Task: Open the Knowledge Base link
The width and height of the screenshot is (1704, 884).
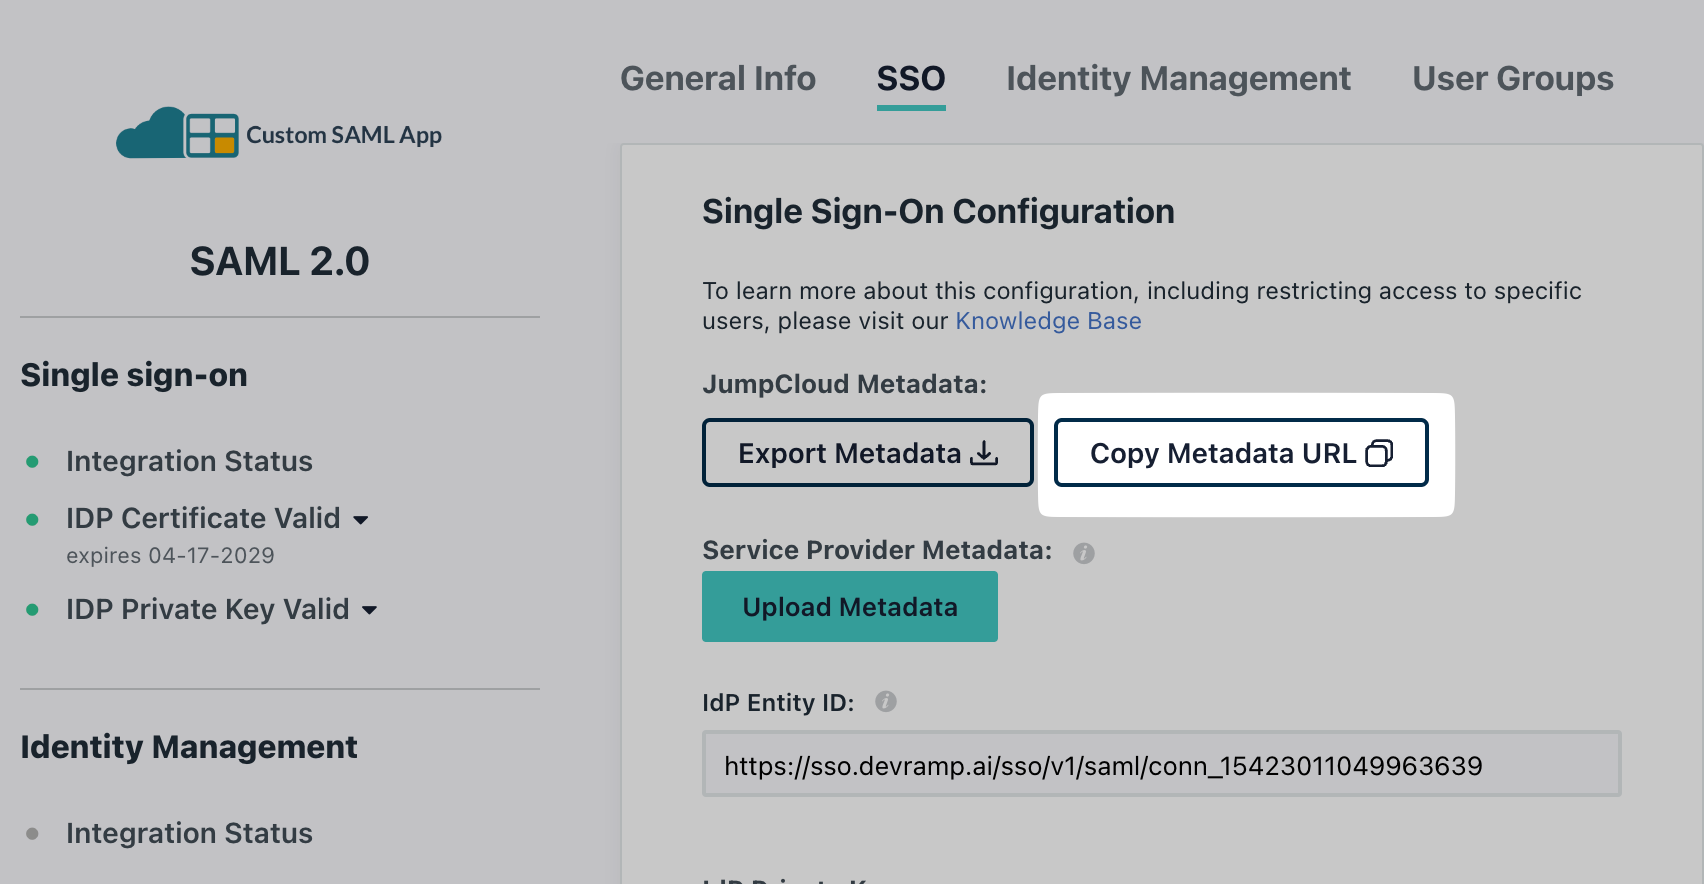Action: 1048,321
